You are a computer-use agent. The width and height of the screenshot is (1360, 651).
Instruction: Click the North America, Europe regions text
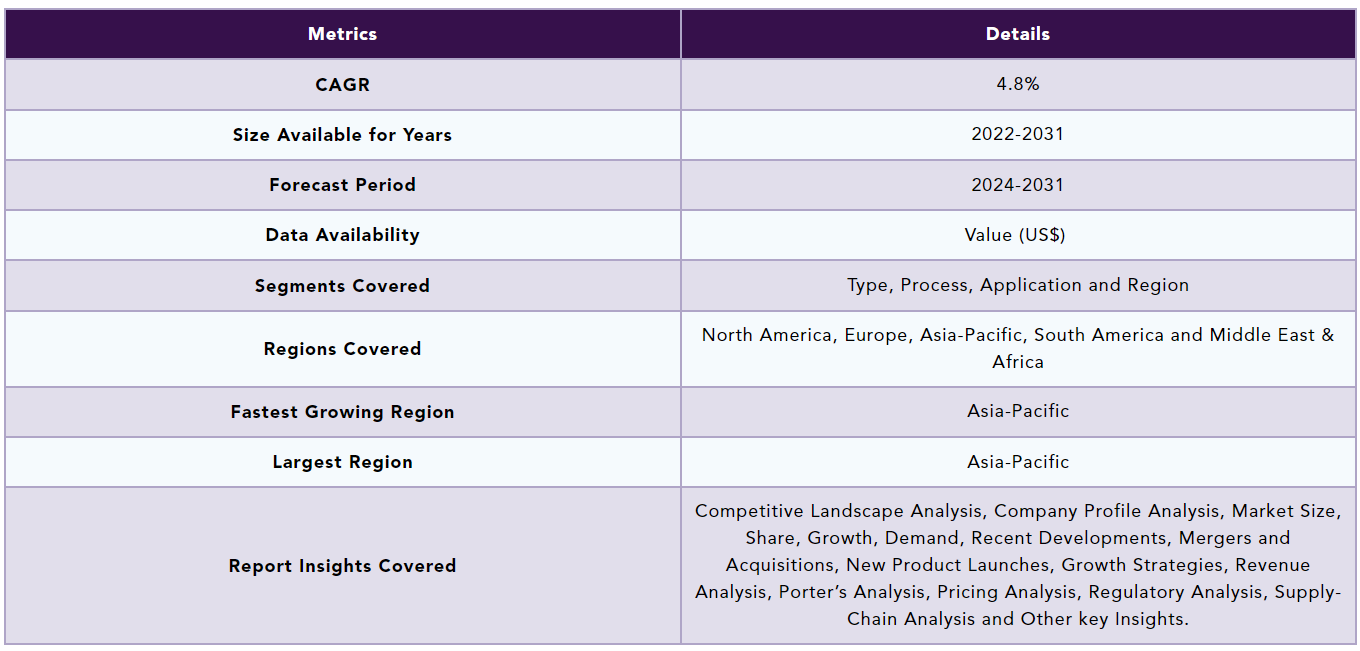click(x=1018, y=348)
